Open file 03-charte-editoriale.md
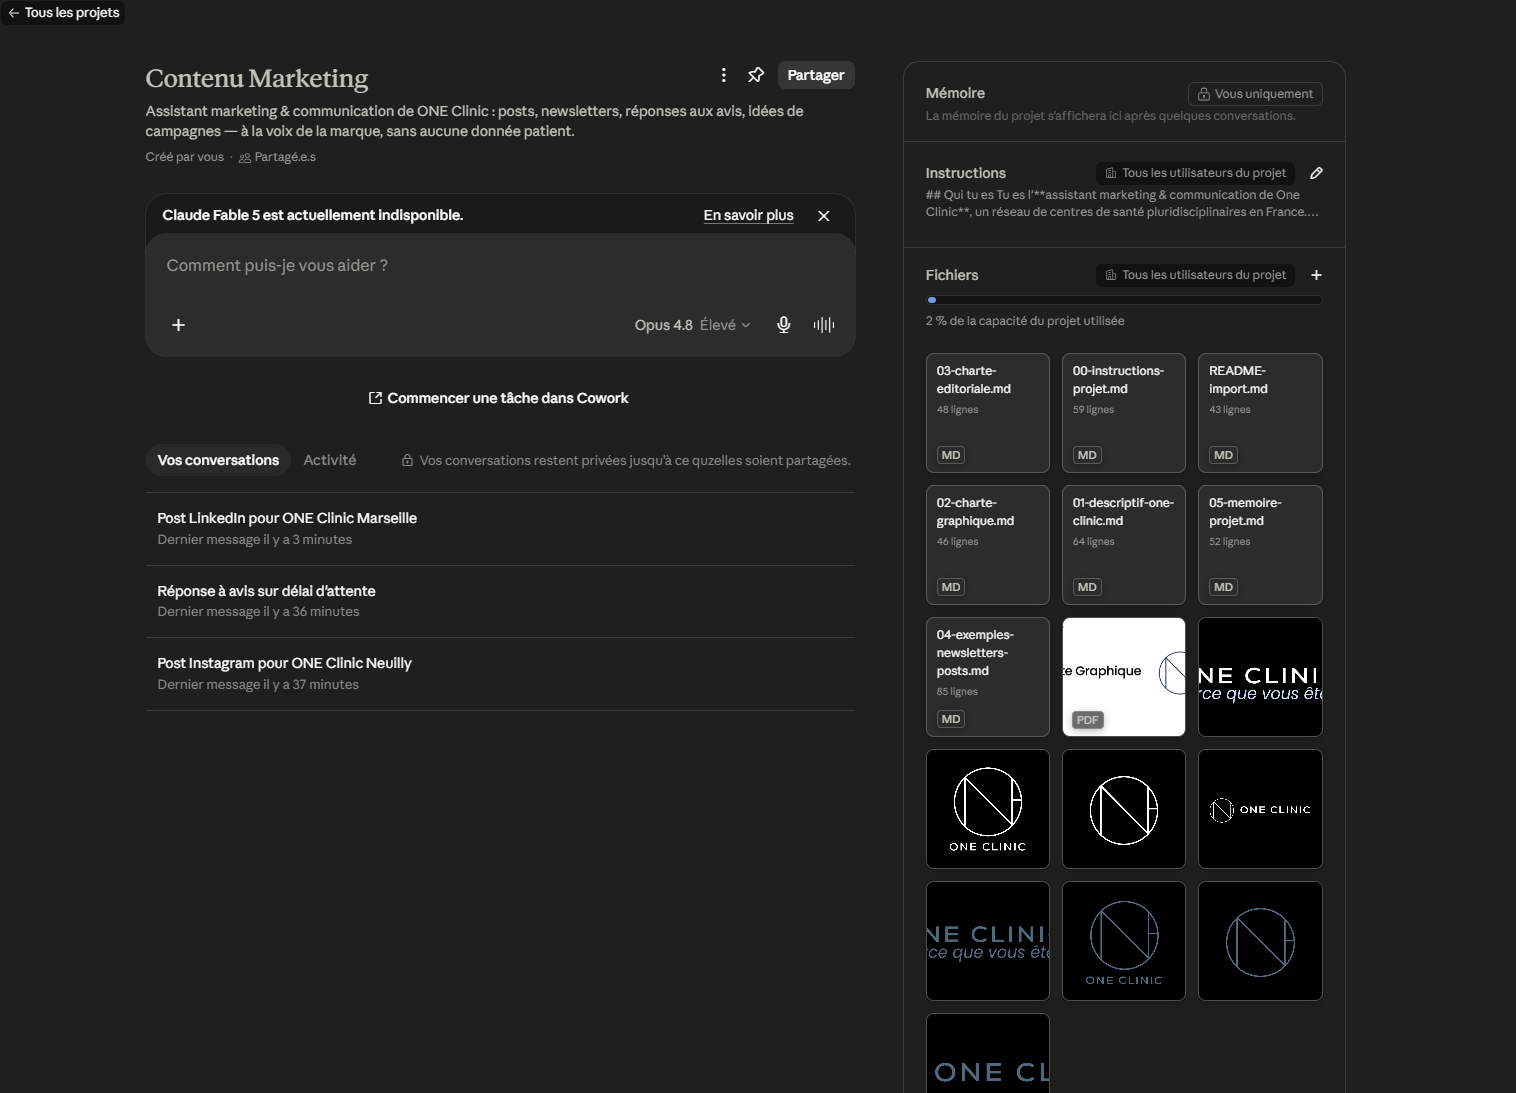The height and width of the screenshot is (1093, 1516). coord(988,413)
